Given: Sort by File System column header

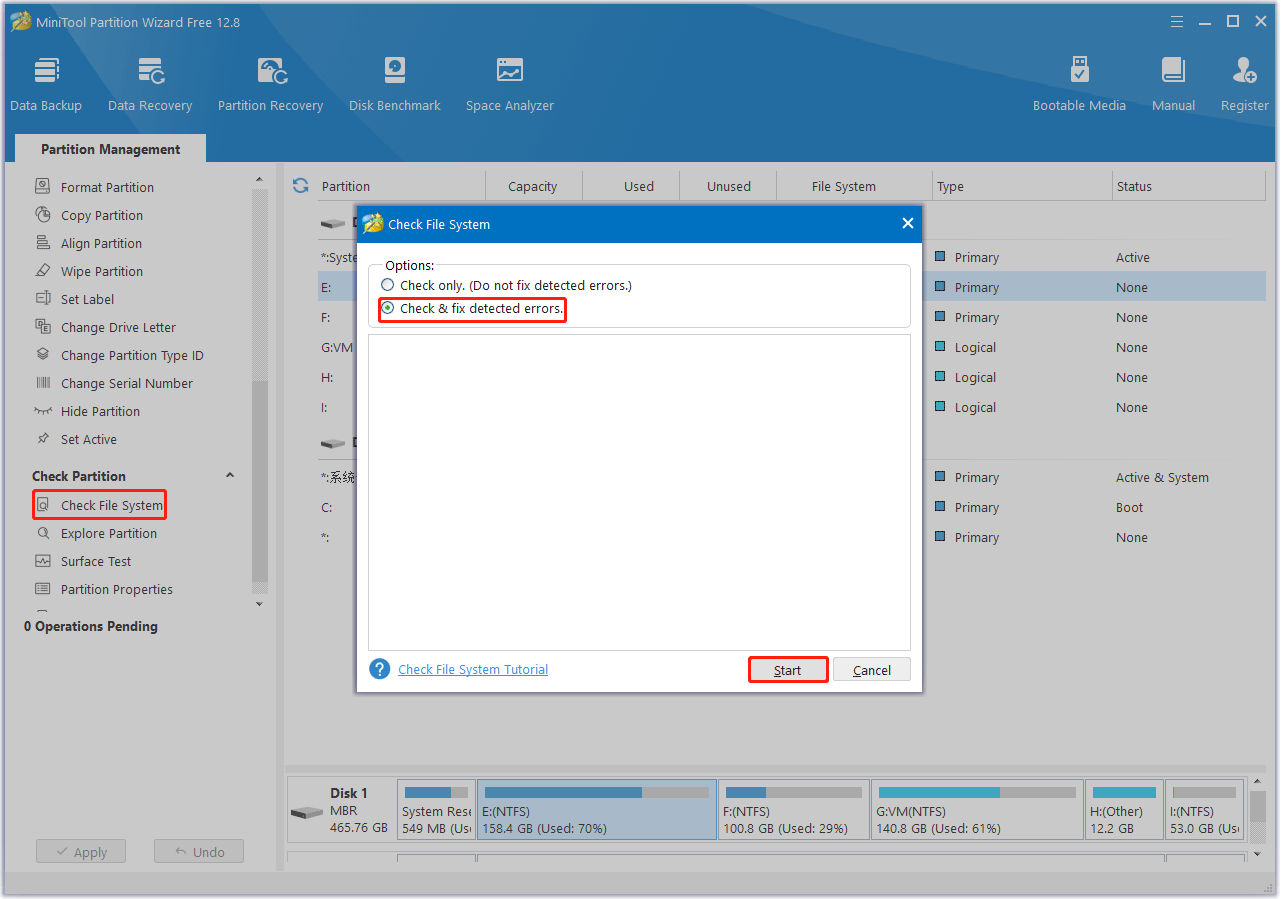Looking at the screenshot, I should click(x=844, y=186).
